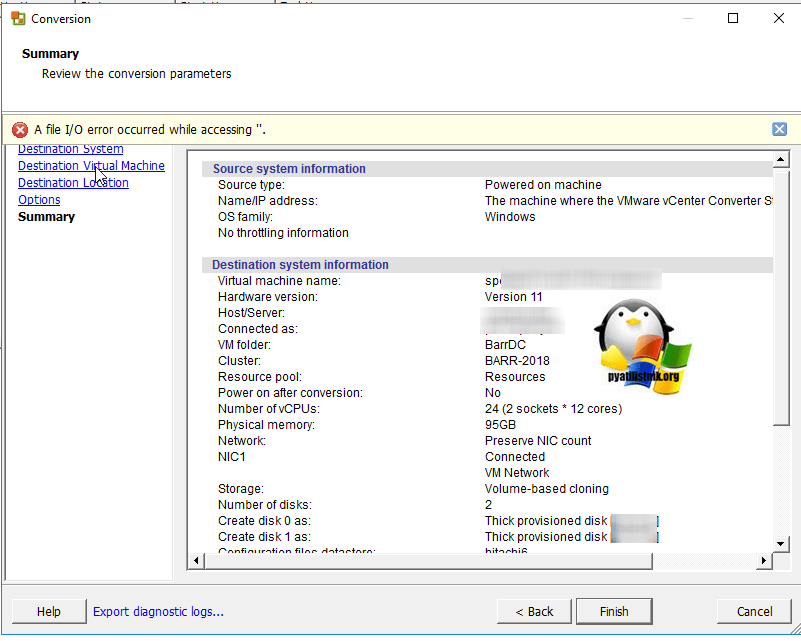This screenshot has height=641, width=801.
Task: Open the Options step link
Action: tap(39, 200)
